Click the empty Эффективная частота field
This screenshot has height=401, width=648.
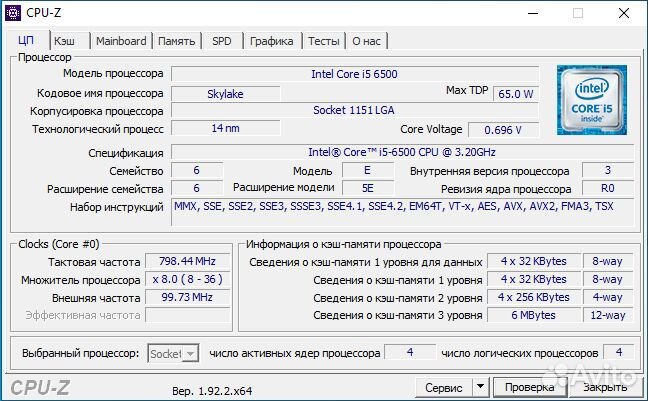[x=188, y=315]
